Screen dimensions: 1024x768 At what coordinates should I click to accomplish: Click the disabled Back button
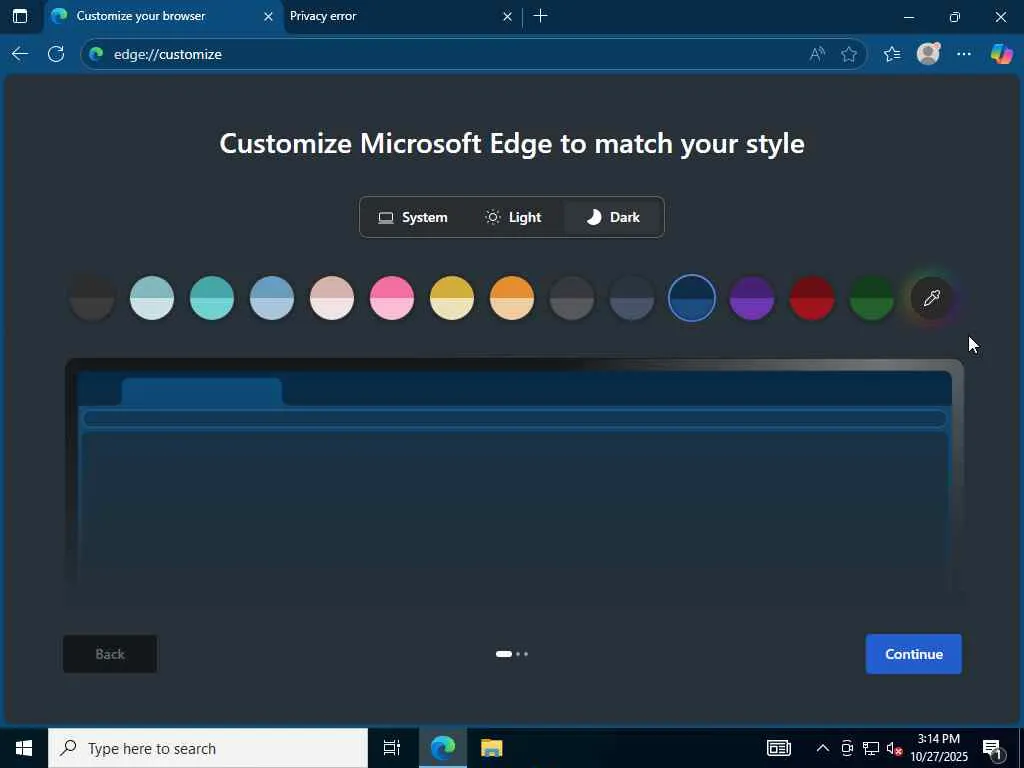pos(110,654)
